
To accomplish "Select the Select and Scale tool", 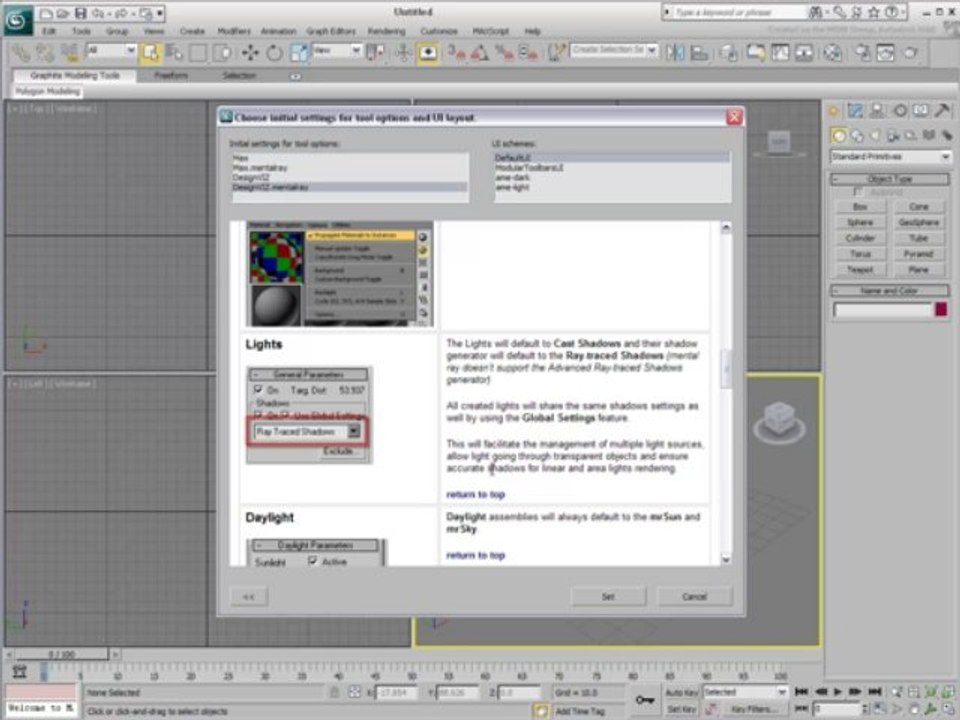I will coord(299,53).
